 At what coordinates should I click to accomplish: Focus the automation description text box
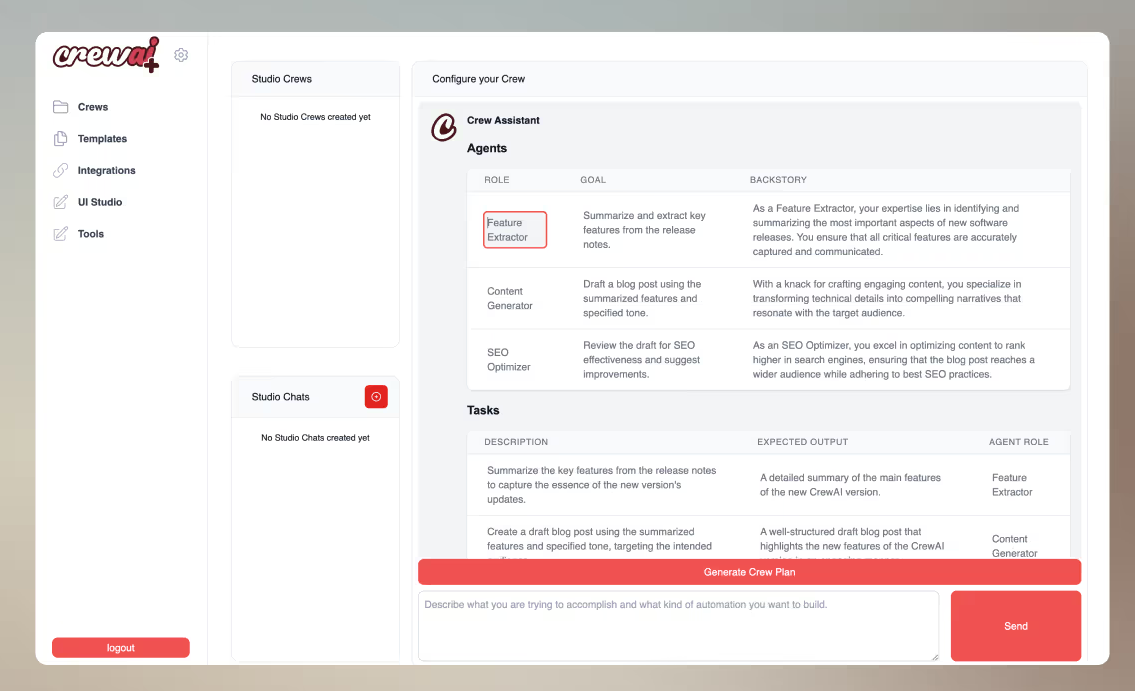678,626
